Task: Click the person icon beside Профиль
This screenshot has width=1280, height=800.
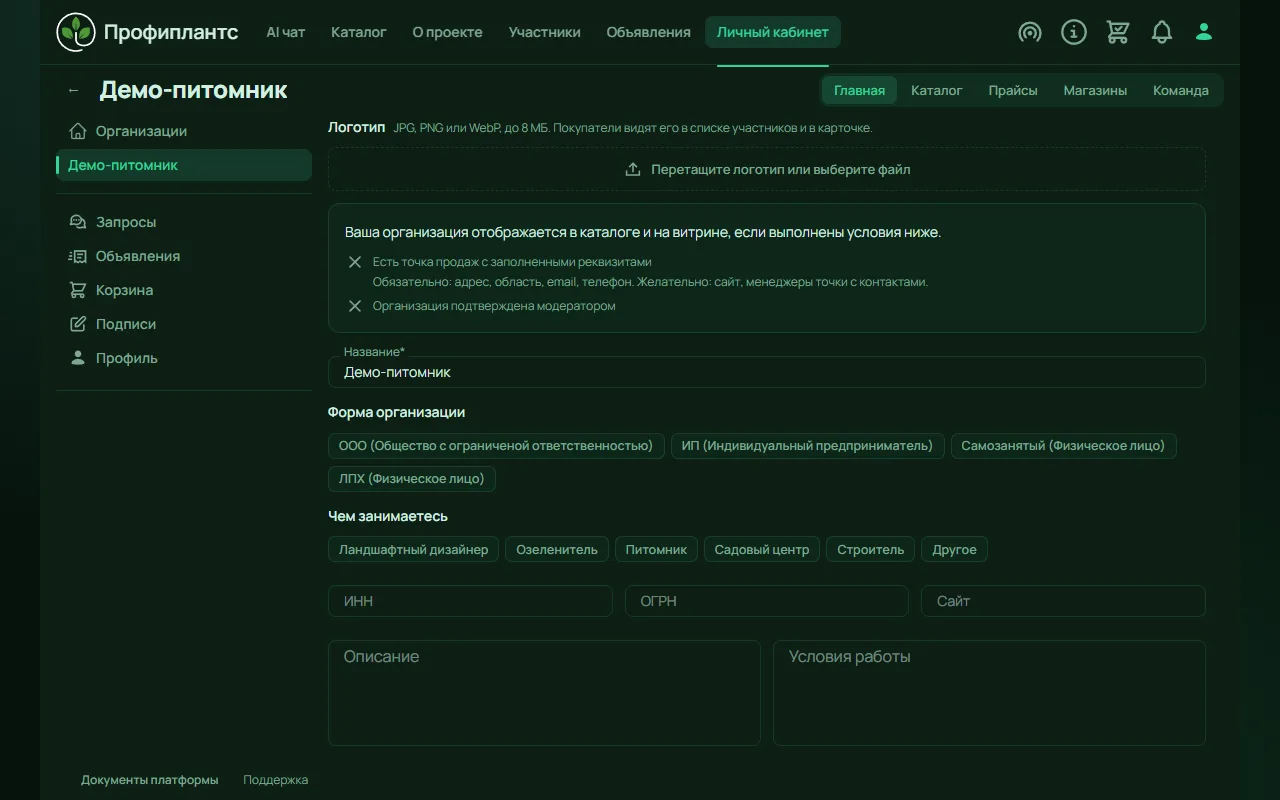Action: (x=77, y=358)
